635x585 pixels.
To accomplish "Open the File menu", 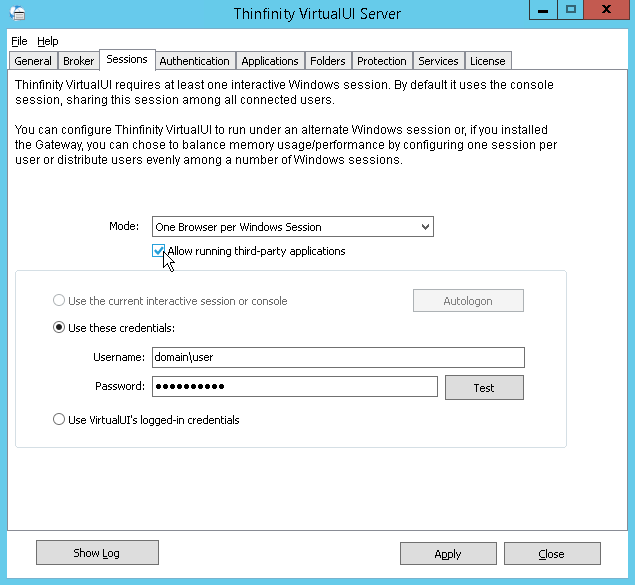I will click(x=20, y=41).
